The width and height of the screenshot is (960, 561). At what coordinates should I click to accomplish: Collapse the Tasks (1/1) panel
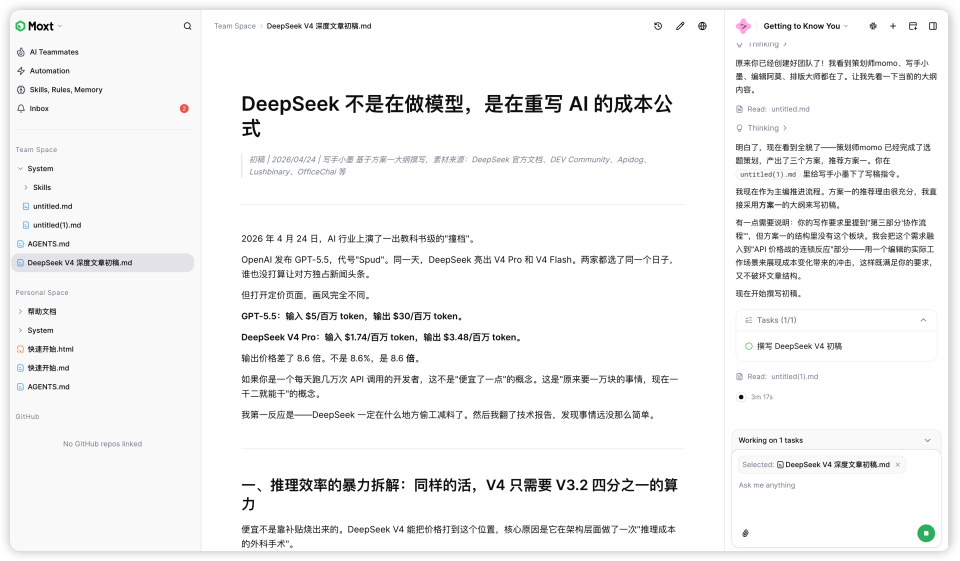pyautogui.click(x=923, y=320)
